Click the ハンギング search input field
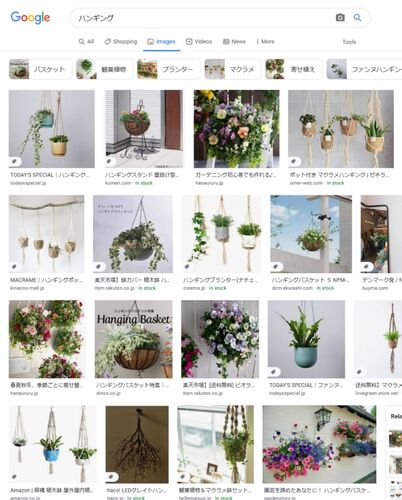 [x=203, y=18]
